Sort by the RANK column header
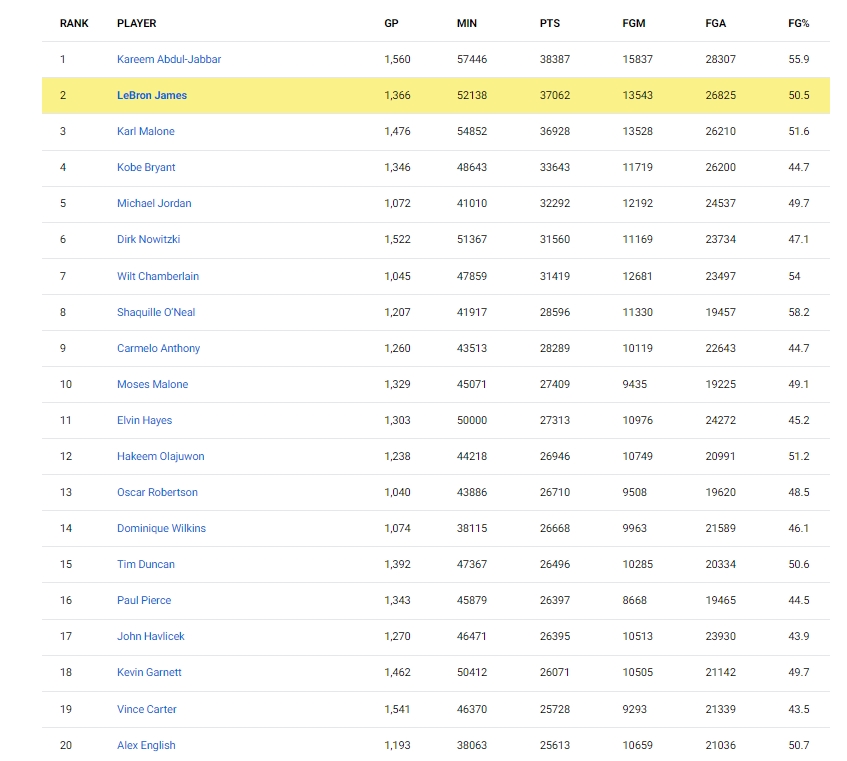 click(74, 24)
